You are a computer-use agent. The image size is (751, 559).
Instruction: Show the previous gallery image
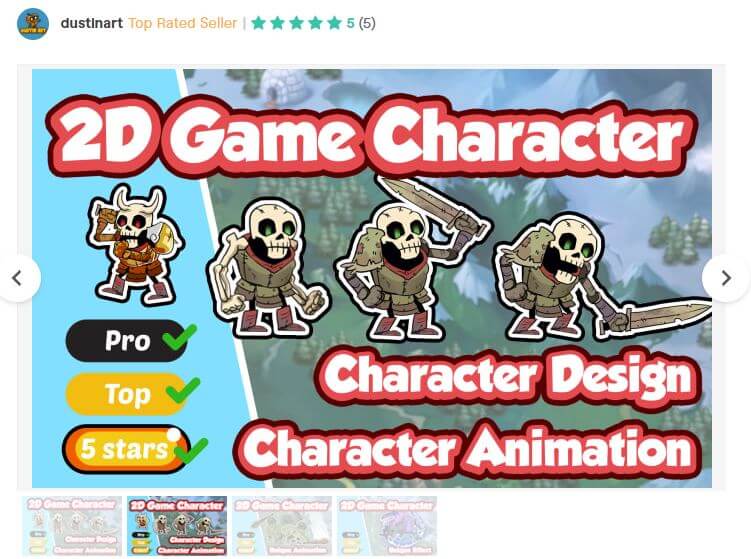tap(17, 278)
